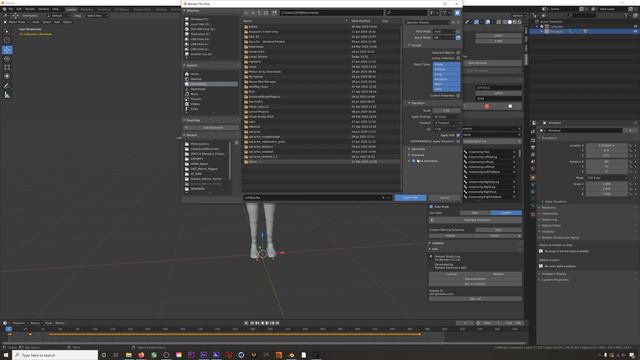
Task: Open the Object properties tab (orange square)
Action: (533, 178)
